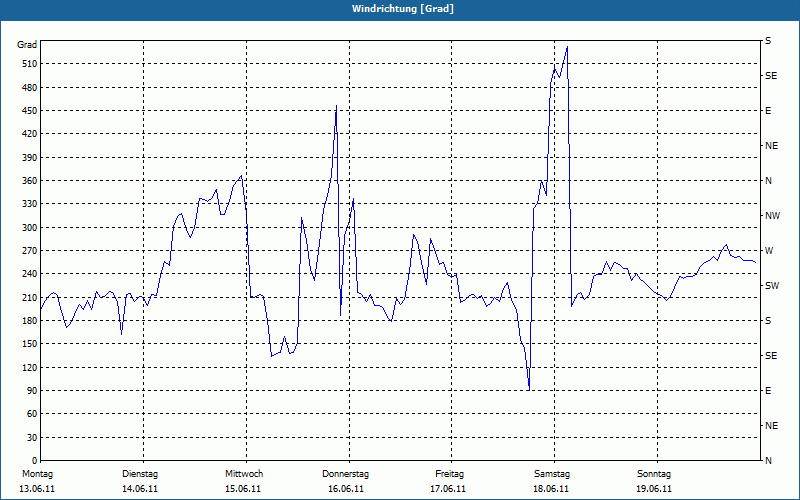The height and width of the screenshot is (500, 800).
Task: Select 'NE' compass label between 60 and 30
Action: [x=771, y=426]
